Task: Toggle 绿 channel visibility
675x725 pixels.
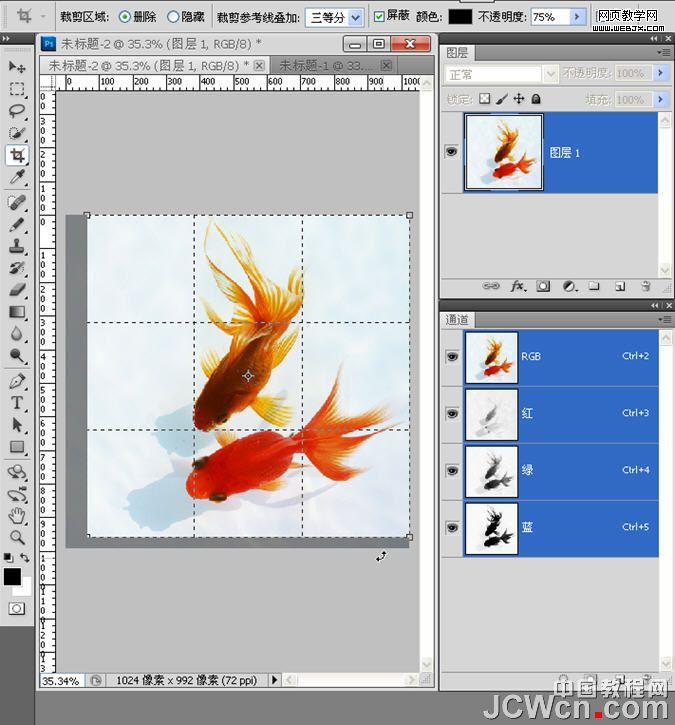Action: (x=452, y=471)
